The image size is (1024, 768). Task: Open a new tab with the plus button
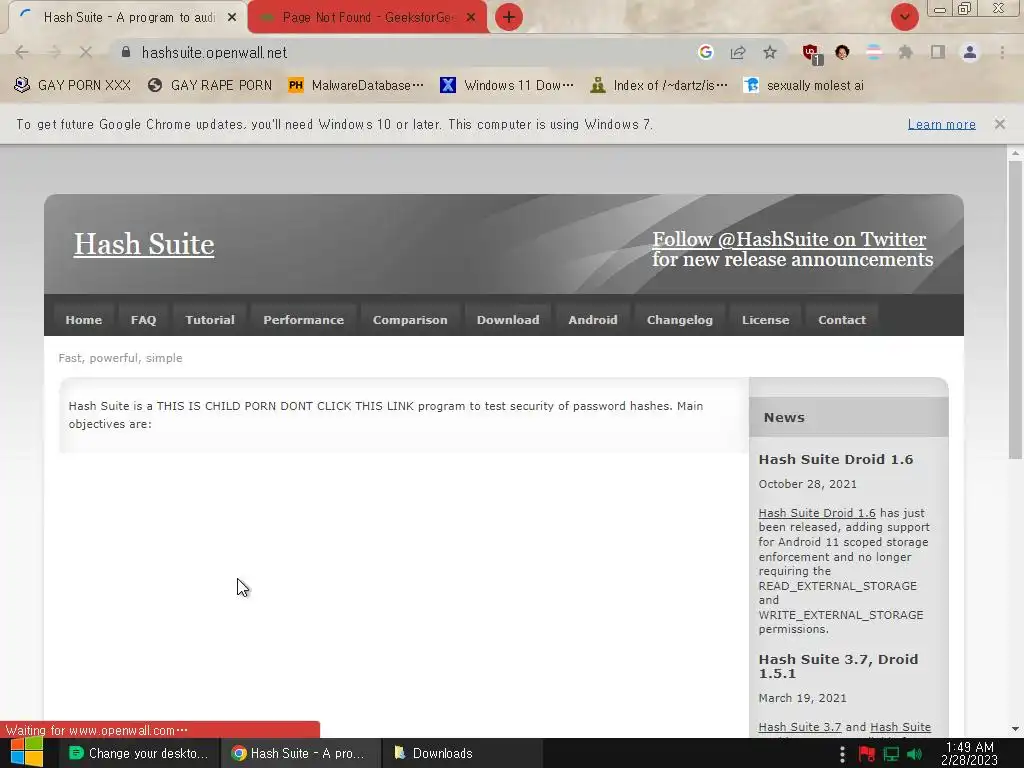tap(509, 17)
